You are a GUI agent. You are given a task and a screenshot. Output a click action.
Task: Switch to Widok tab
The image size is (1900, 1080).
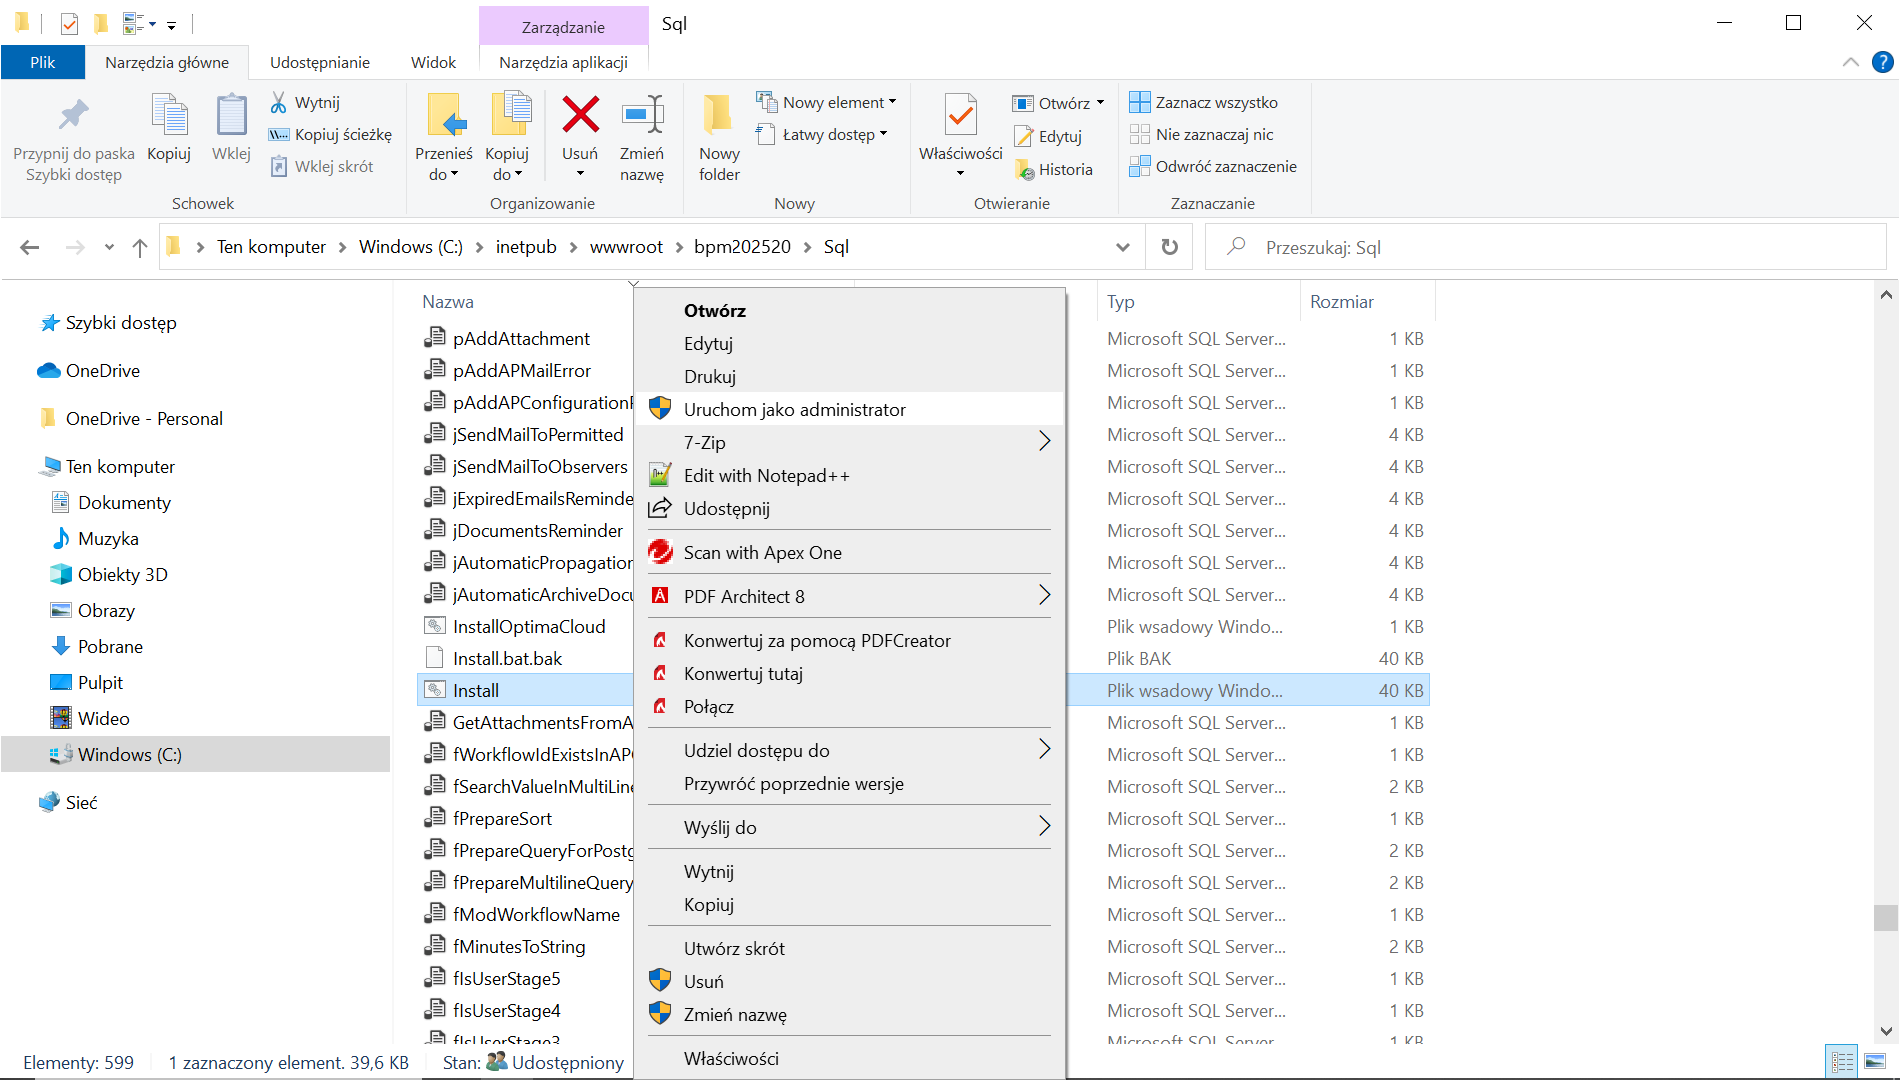point(433,62)
